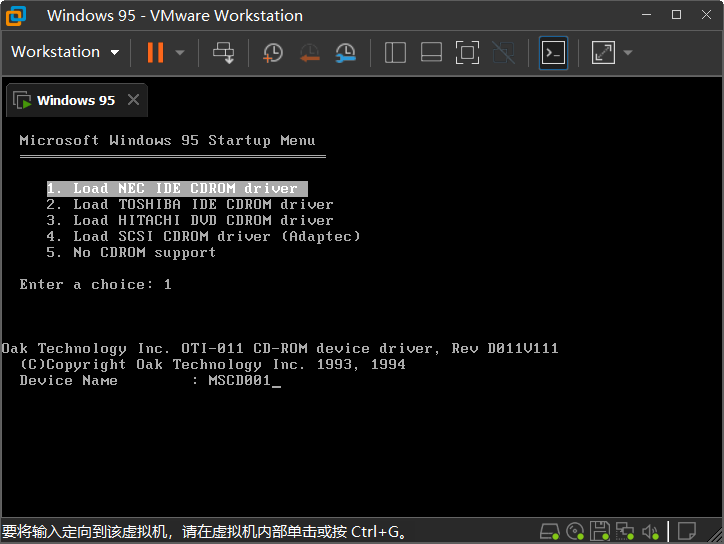Click the Enter a choice prompt

[x=96, y=284]
